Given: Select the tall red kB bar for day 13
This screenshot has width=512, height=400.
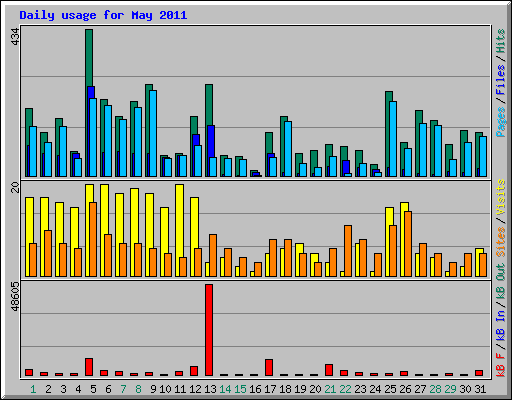Looking at the screenshot, I should click(209, 330).
